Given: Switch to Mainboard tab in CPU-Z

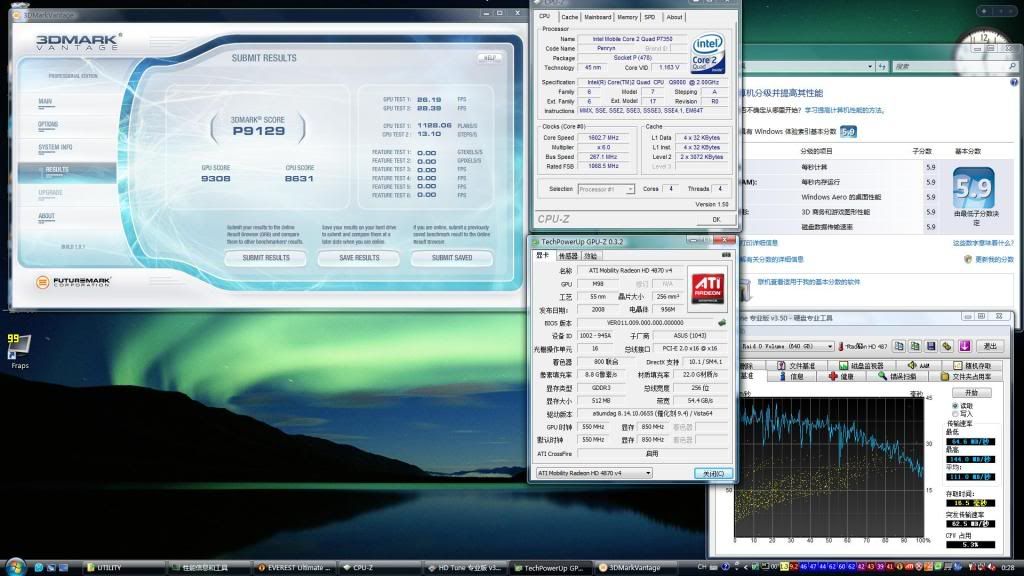Looking at the screenshot, I should tap(598, 17).
